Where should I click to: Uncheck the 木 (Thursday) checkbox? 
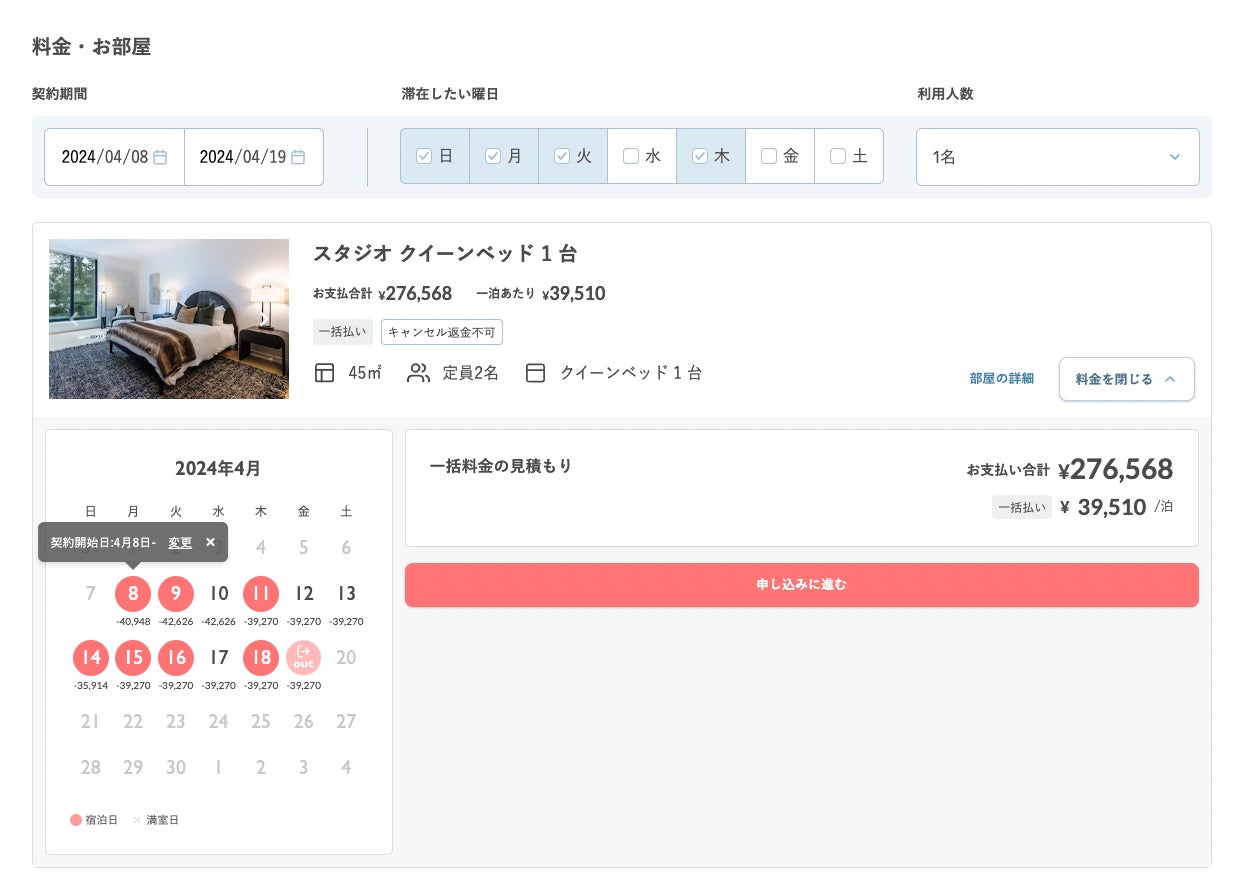(x=700, y=156)
